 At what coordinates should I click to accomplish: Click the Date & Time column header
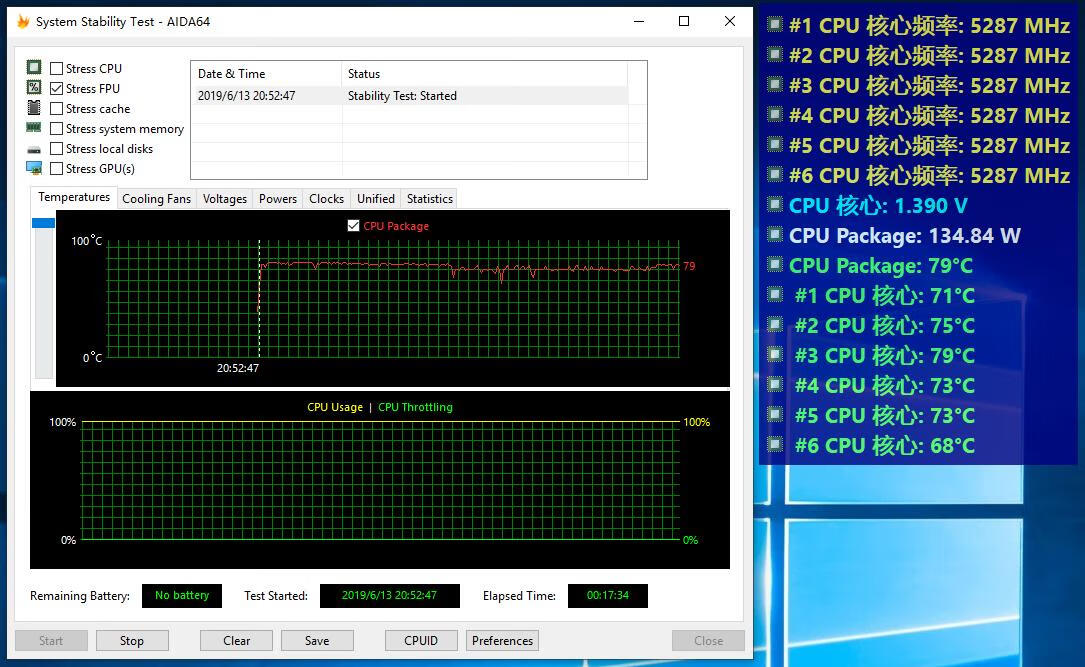[x=266, y=73]
